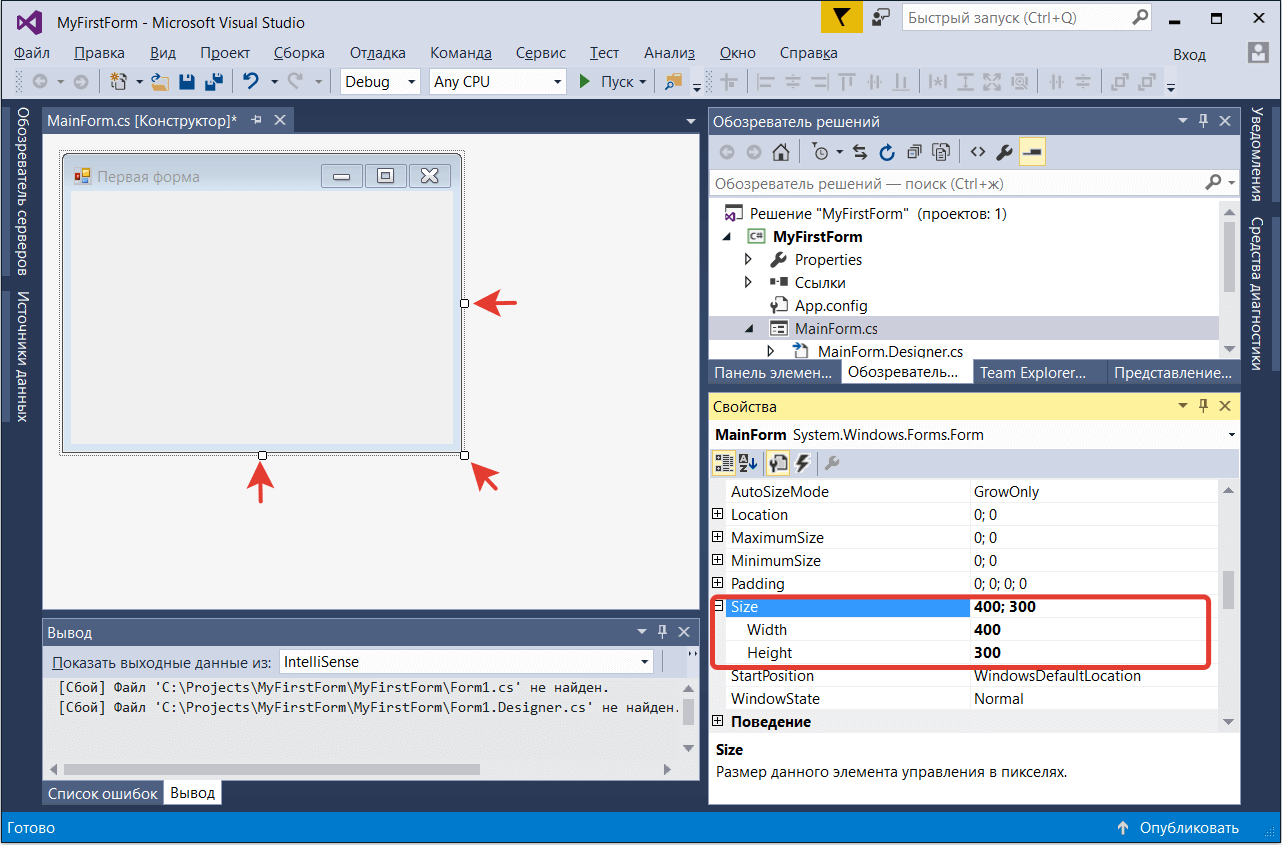Open the Отладка menu
Screen dimensions: 1282x845
tap(378, 53)
